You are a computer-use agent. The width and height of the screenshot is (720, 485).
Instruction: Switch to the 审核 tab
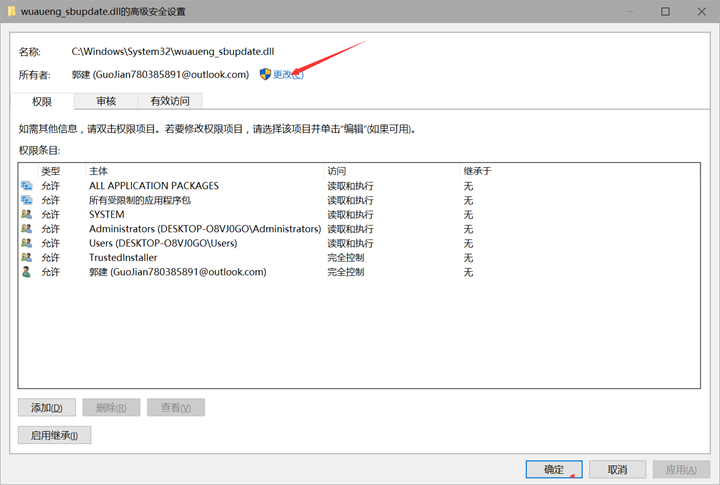click(106, 101)
